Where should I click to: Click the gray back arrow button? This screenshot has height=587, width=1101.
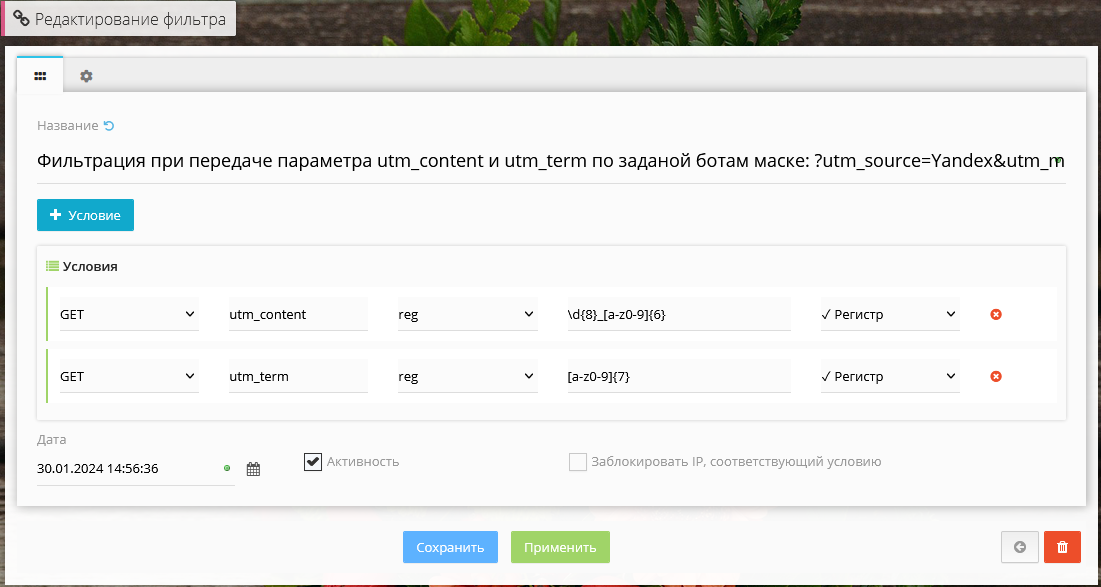point(1019,547)
